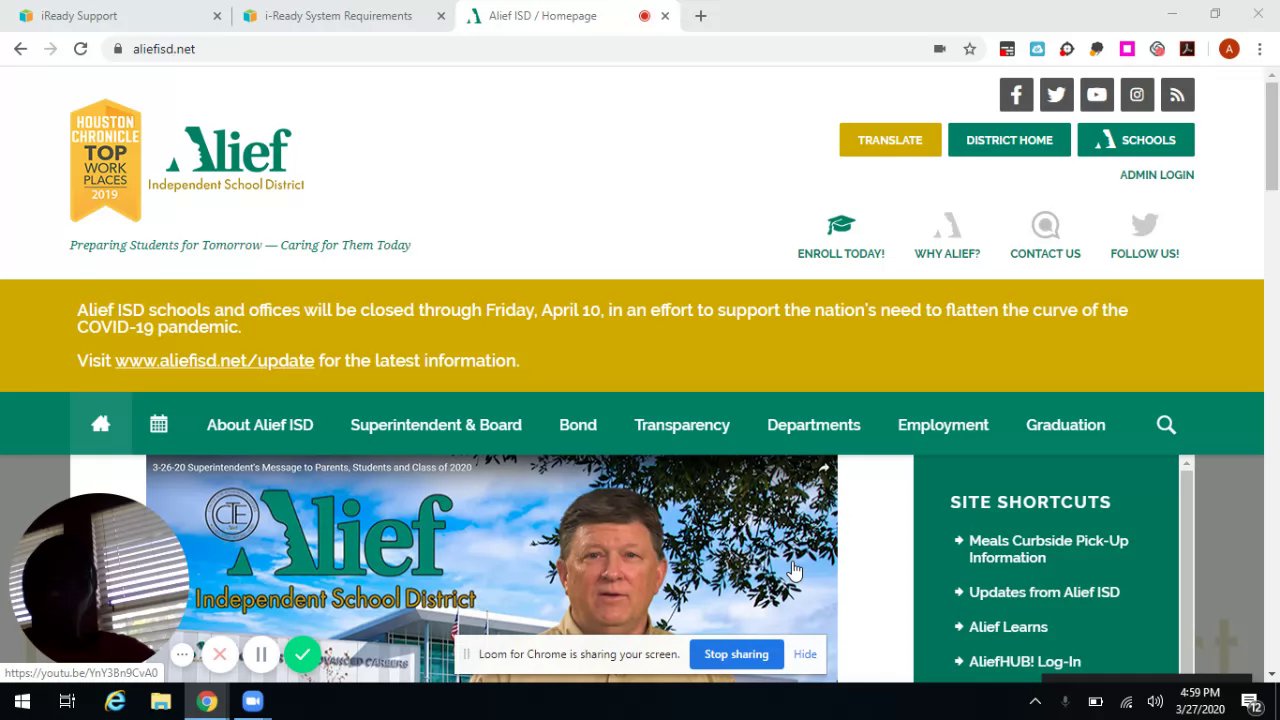Open the Graduation menu item
This screenshot has width=1280, height=720.
coord(1065,425)
